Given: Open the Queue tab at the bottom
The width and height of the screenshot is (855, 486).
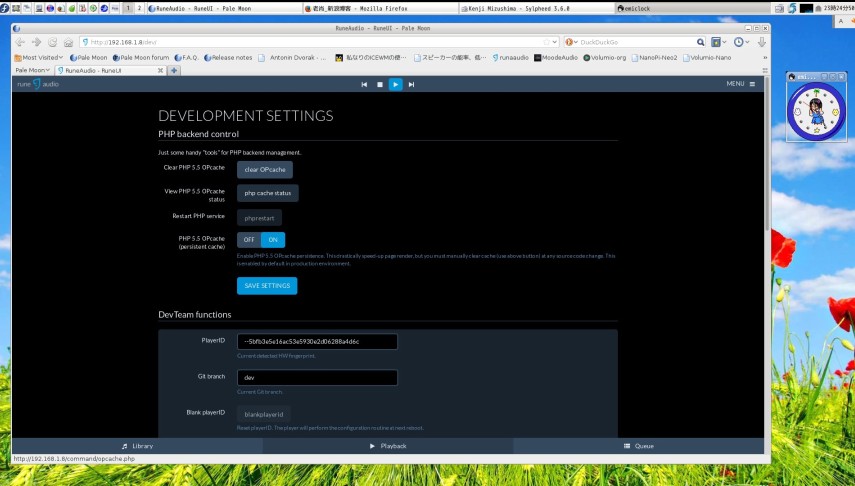Looking at the screenshot, I should pyautogui.click(x=638, y=446).
